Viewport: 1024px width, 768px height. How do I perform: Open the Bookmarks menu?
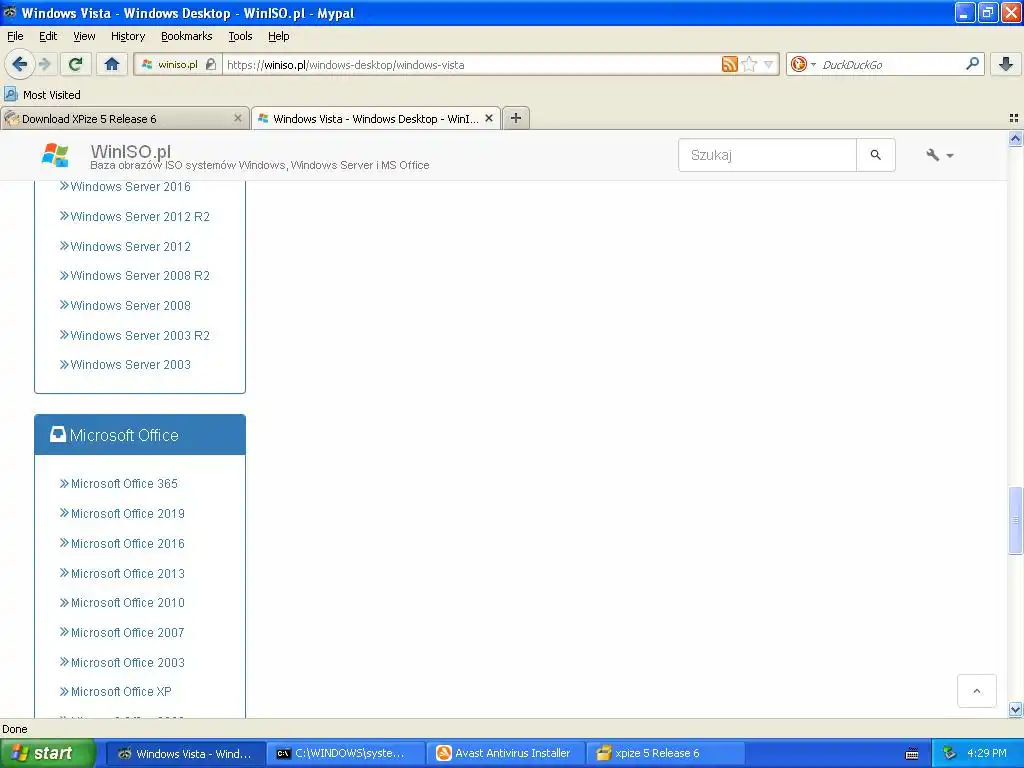coord(186,36)
